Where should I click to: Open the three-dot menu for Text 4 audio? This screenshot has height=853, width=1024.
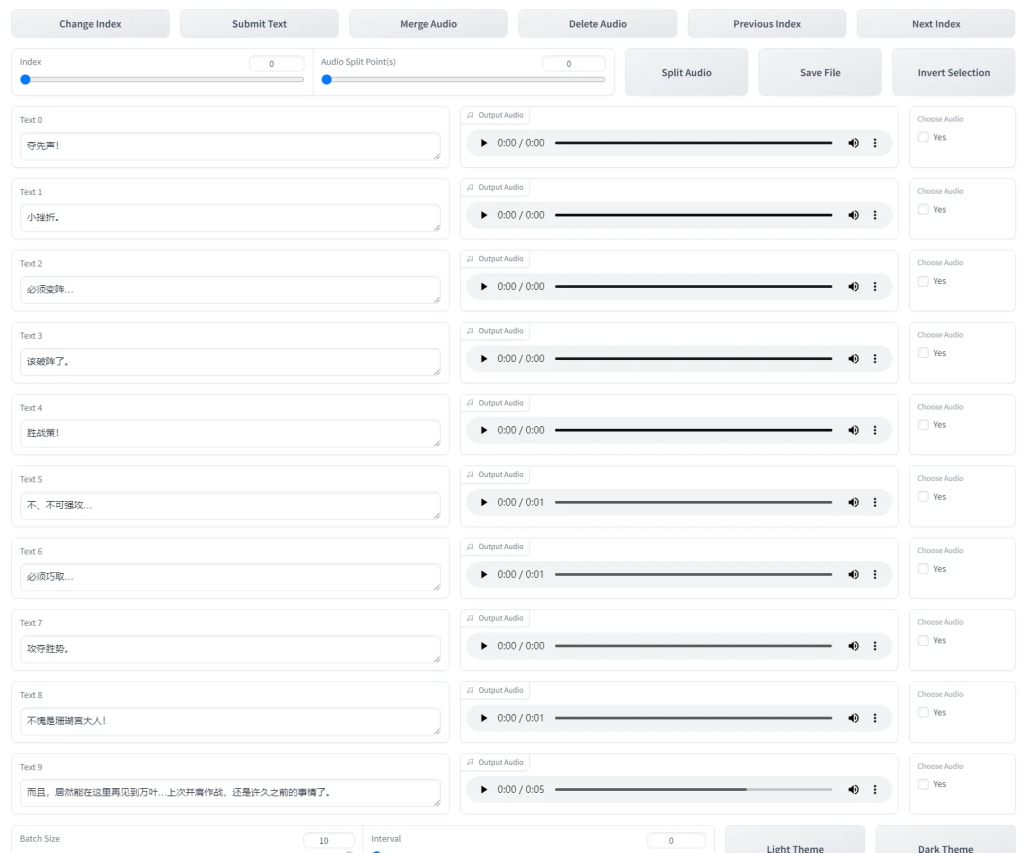(875, 430)
